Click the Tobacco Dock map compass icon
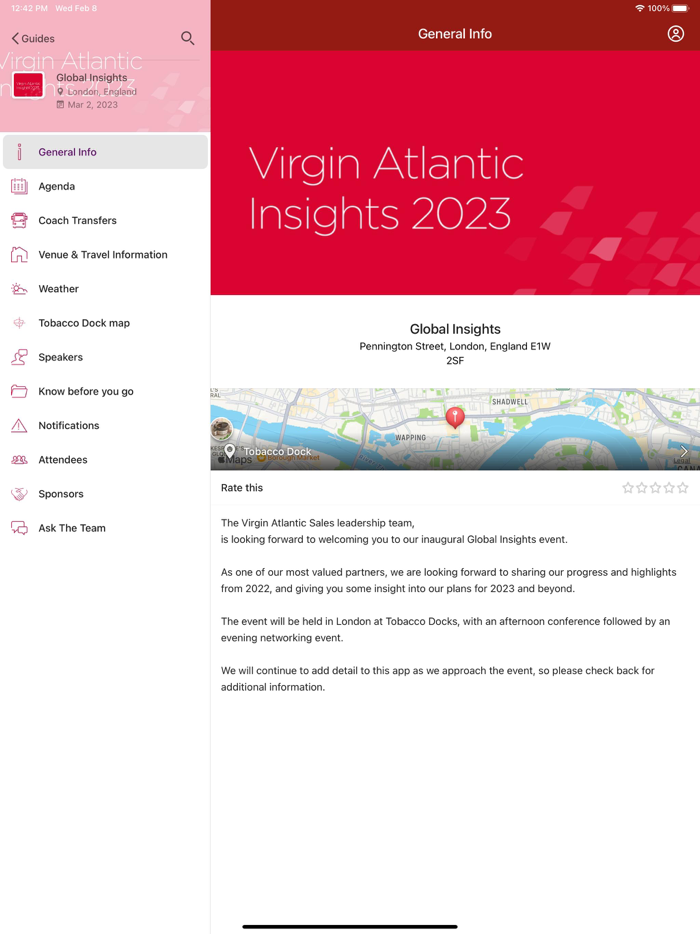Viewport: 700px width, 934px height. coord(19,323)
